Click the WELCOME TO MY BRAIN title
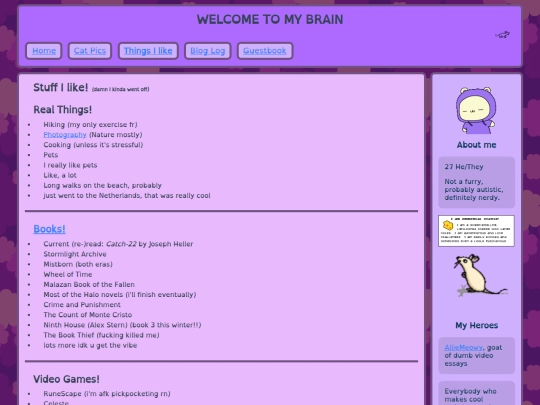The height and width of the screenshot is (405, 540). click(270, 20)
